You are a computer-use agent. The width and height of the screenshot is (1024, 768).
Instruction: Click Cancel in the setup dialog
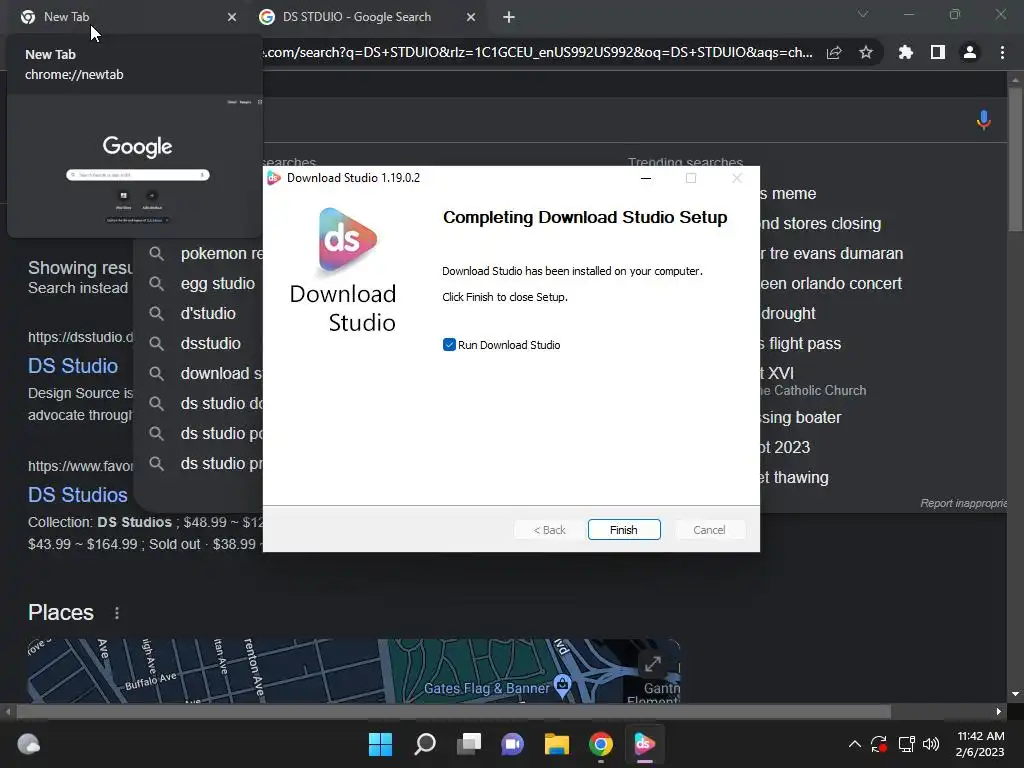(709, 530)
